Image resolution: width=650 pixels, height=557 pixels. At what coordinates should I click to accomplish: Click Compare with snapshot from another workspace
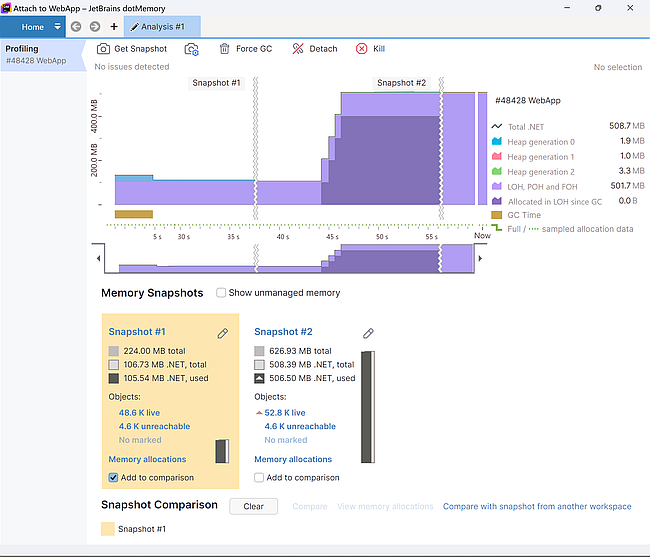pos(537,506)
